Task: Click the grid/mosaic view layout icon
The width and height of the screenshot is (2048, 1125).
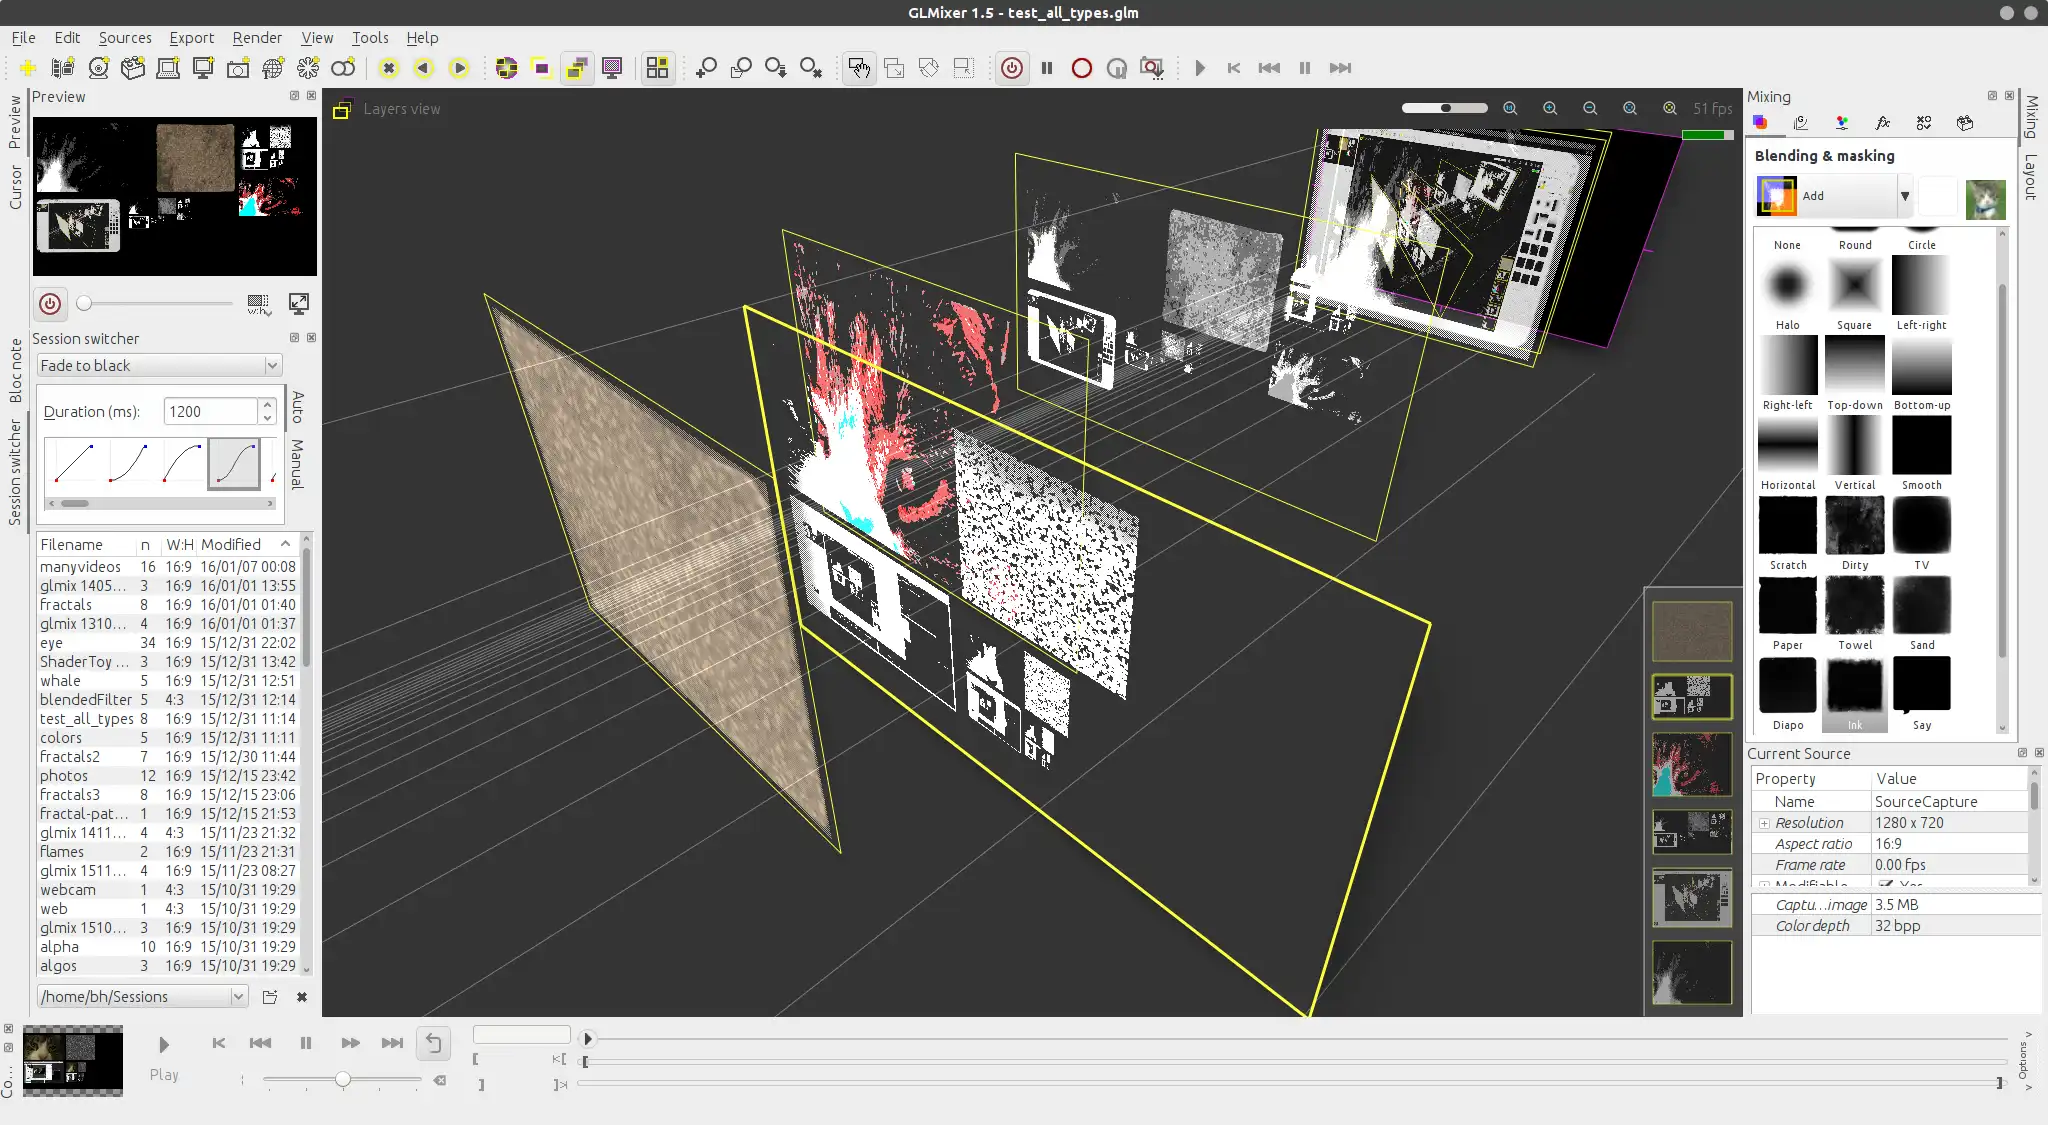Action: 658,67
